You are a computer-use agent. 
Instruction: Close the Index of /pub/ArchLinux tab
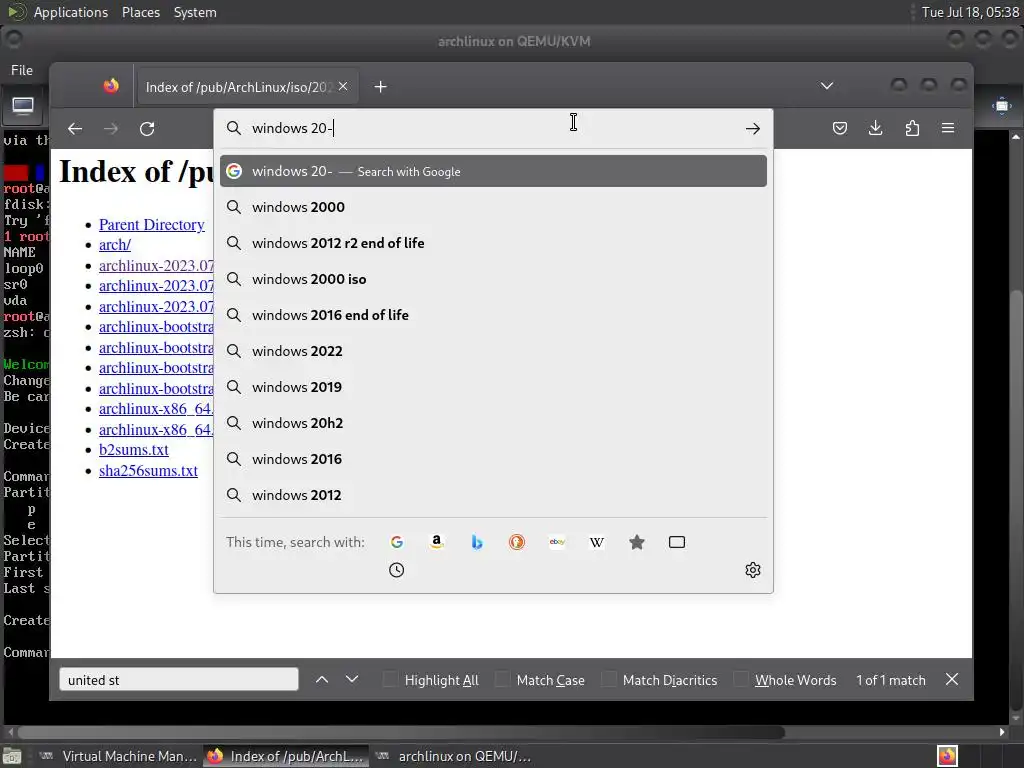click(x=343, y=86)
